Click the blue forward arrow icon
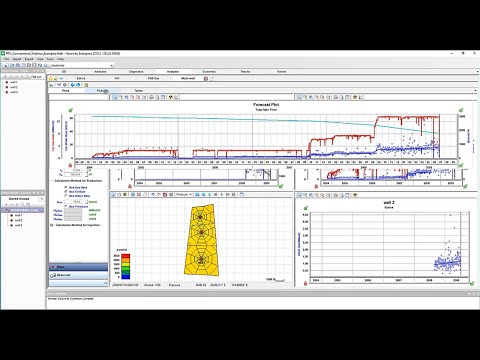Viewport: 480px width, 360px height. click(x=78, y=85)
